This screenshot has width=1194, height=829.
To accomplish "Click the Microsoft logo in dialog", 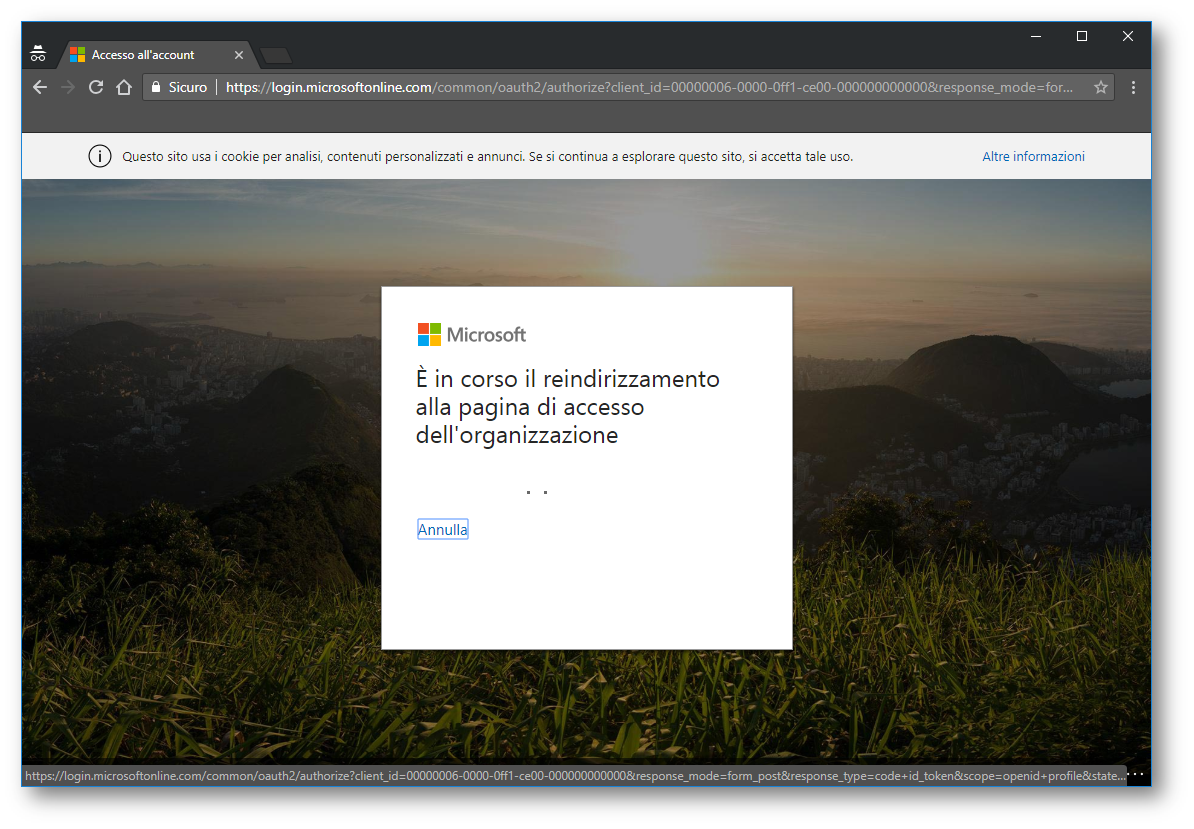I will [471, 334].
